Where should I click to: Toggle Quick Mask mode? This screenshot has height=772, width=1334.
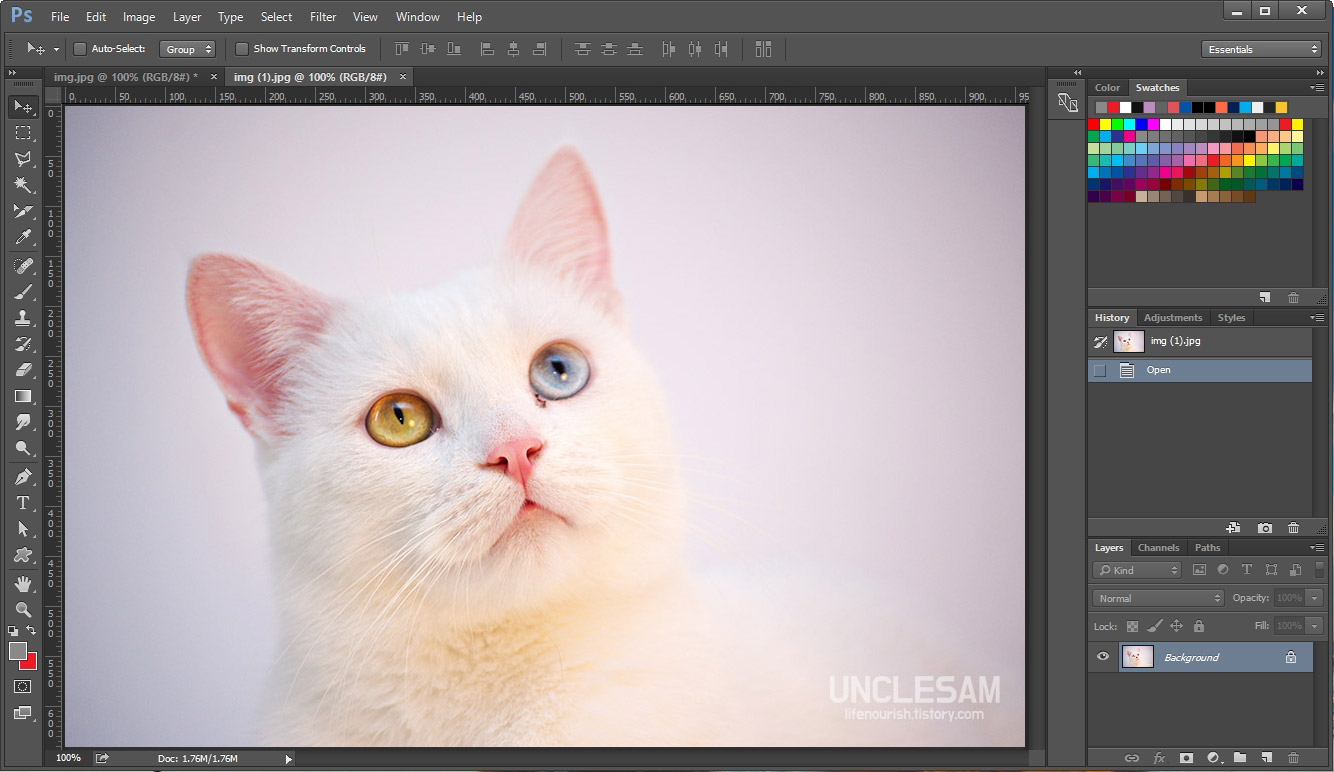click(22, 687)
